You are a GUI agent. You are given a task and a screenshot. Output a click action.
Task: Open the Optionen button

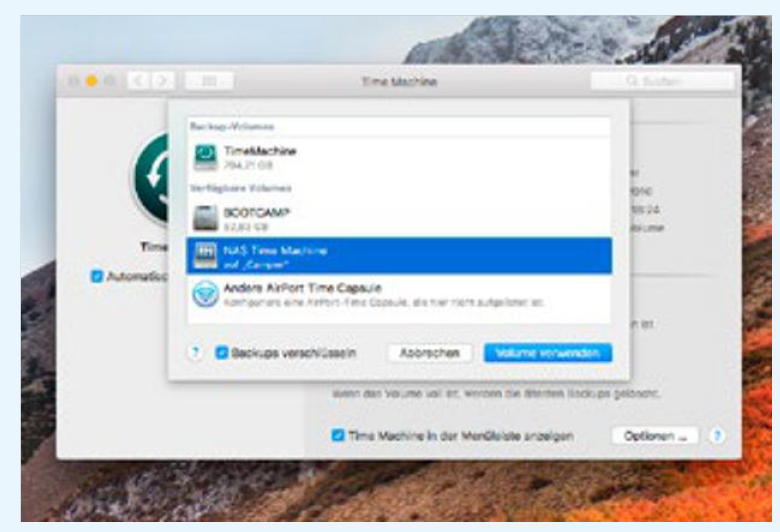pyautogui.click(x=655, y=436)
